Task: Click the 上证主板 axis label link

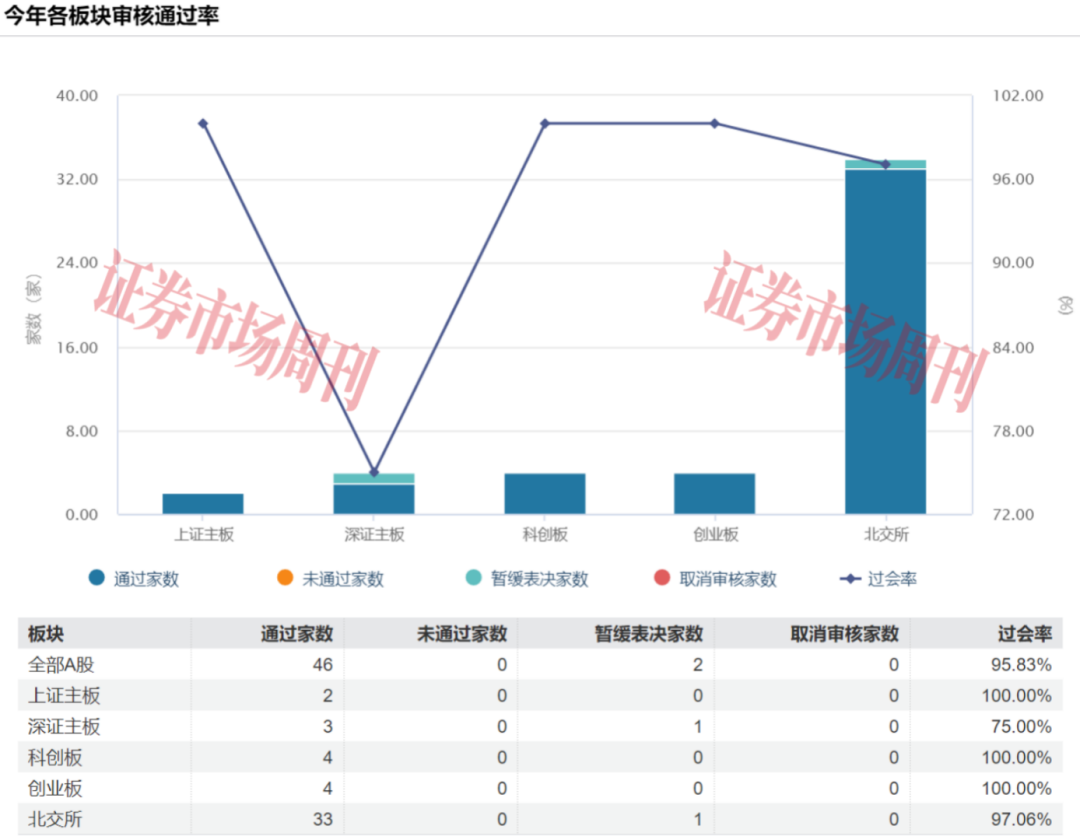Action: click(202, 534)
